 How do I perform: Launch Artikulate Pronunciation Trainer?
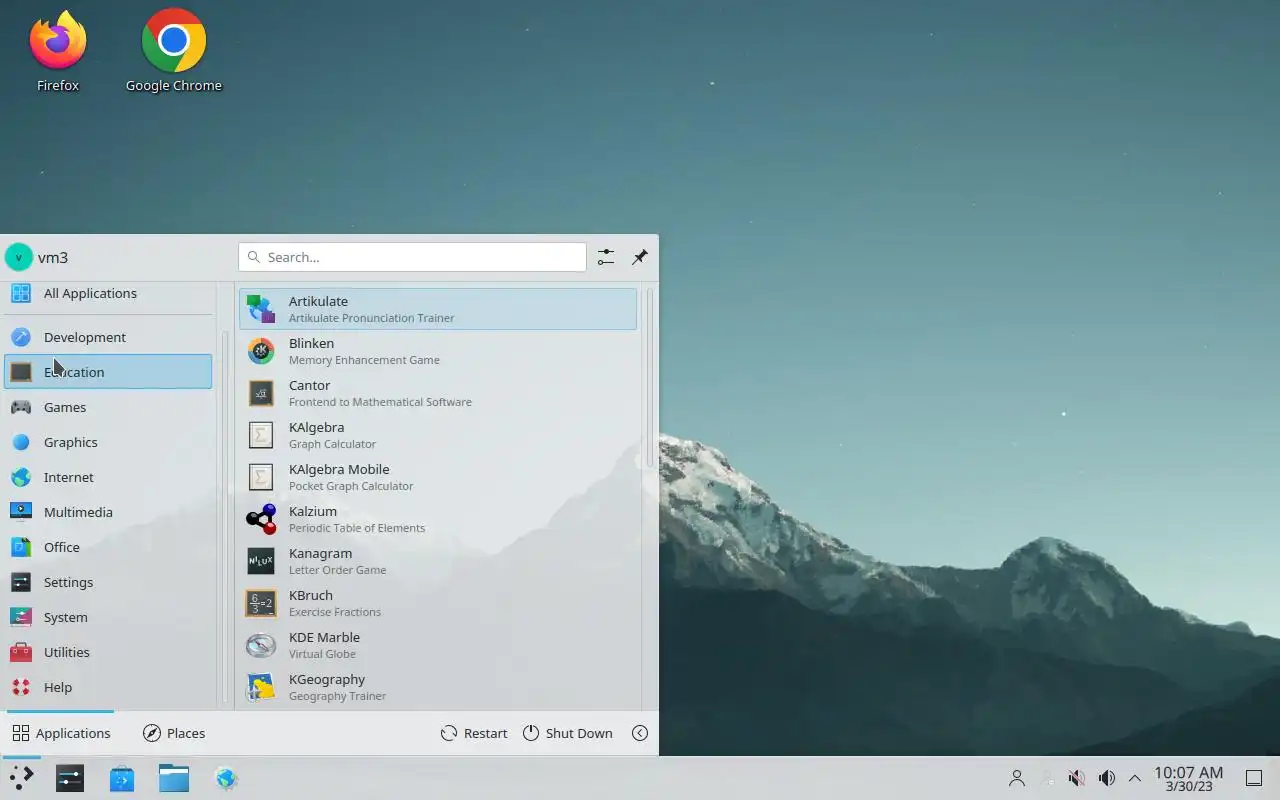[x=438, y=309]
